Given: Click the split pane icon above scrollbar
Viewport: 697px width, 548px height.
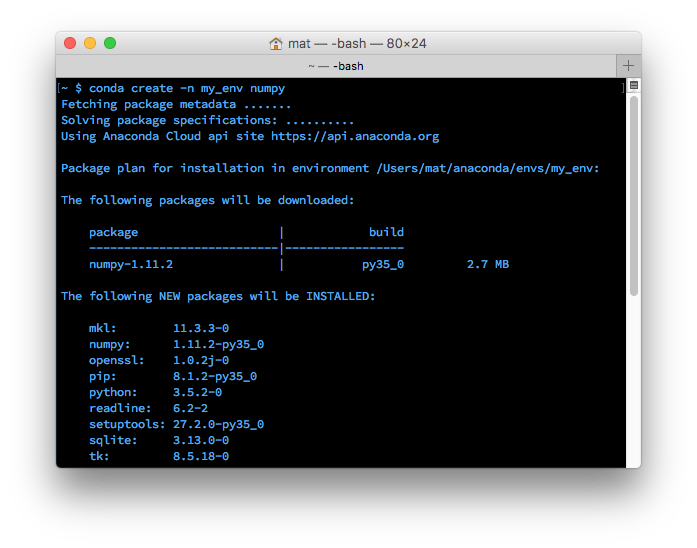Looking at the screenshot, I should tap(633, 86).
